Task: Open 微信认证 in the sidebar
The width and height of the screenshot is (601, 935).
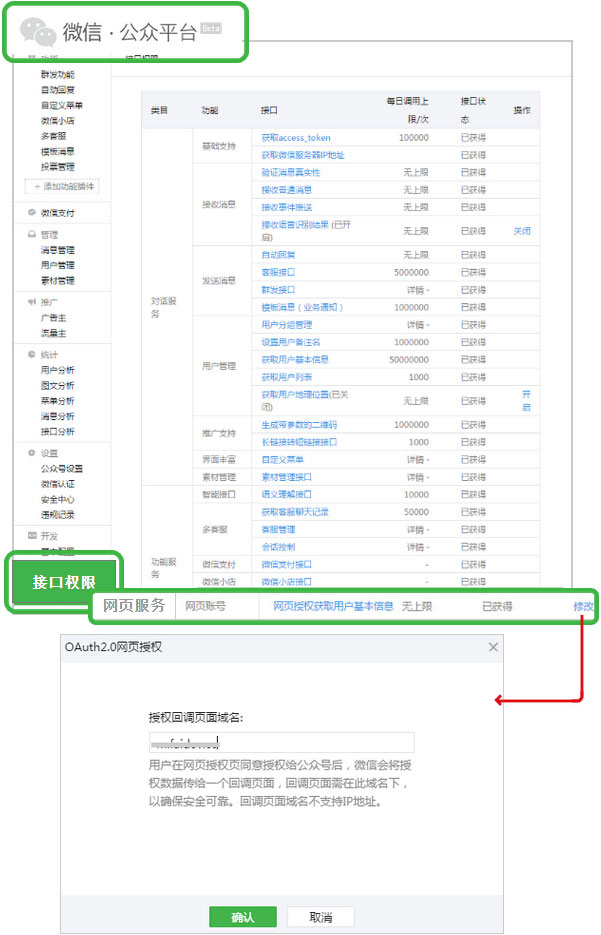Action: point(58,484)
